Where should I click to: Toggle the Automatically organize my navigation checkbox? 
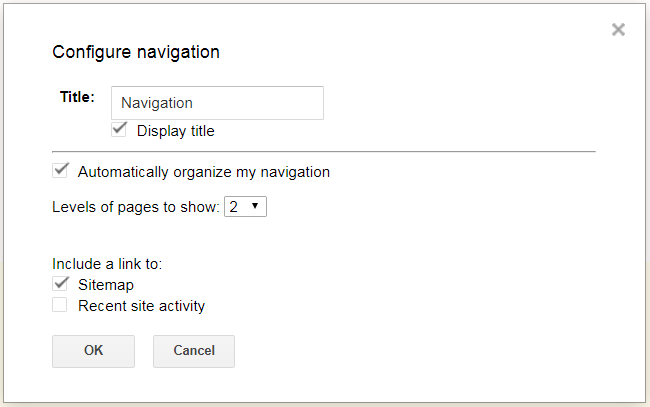coord(60,170)
